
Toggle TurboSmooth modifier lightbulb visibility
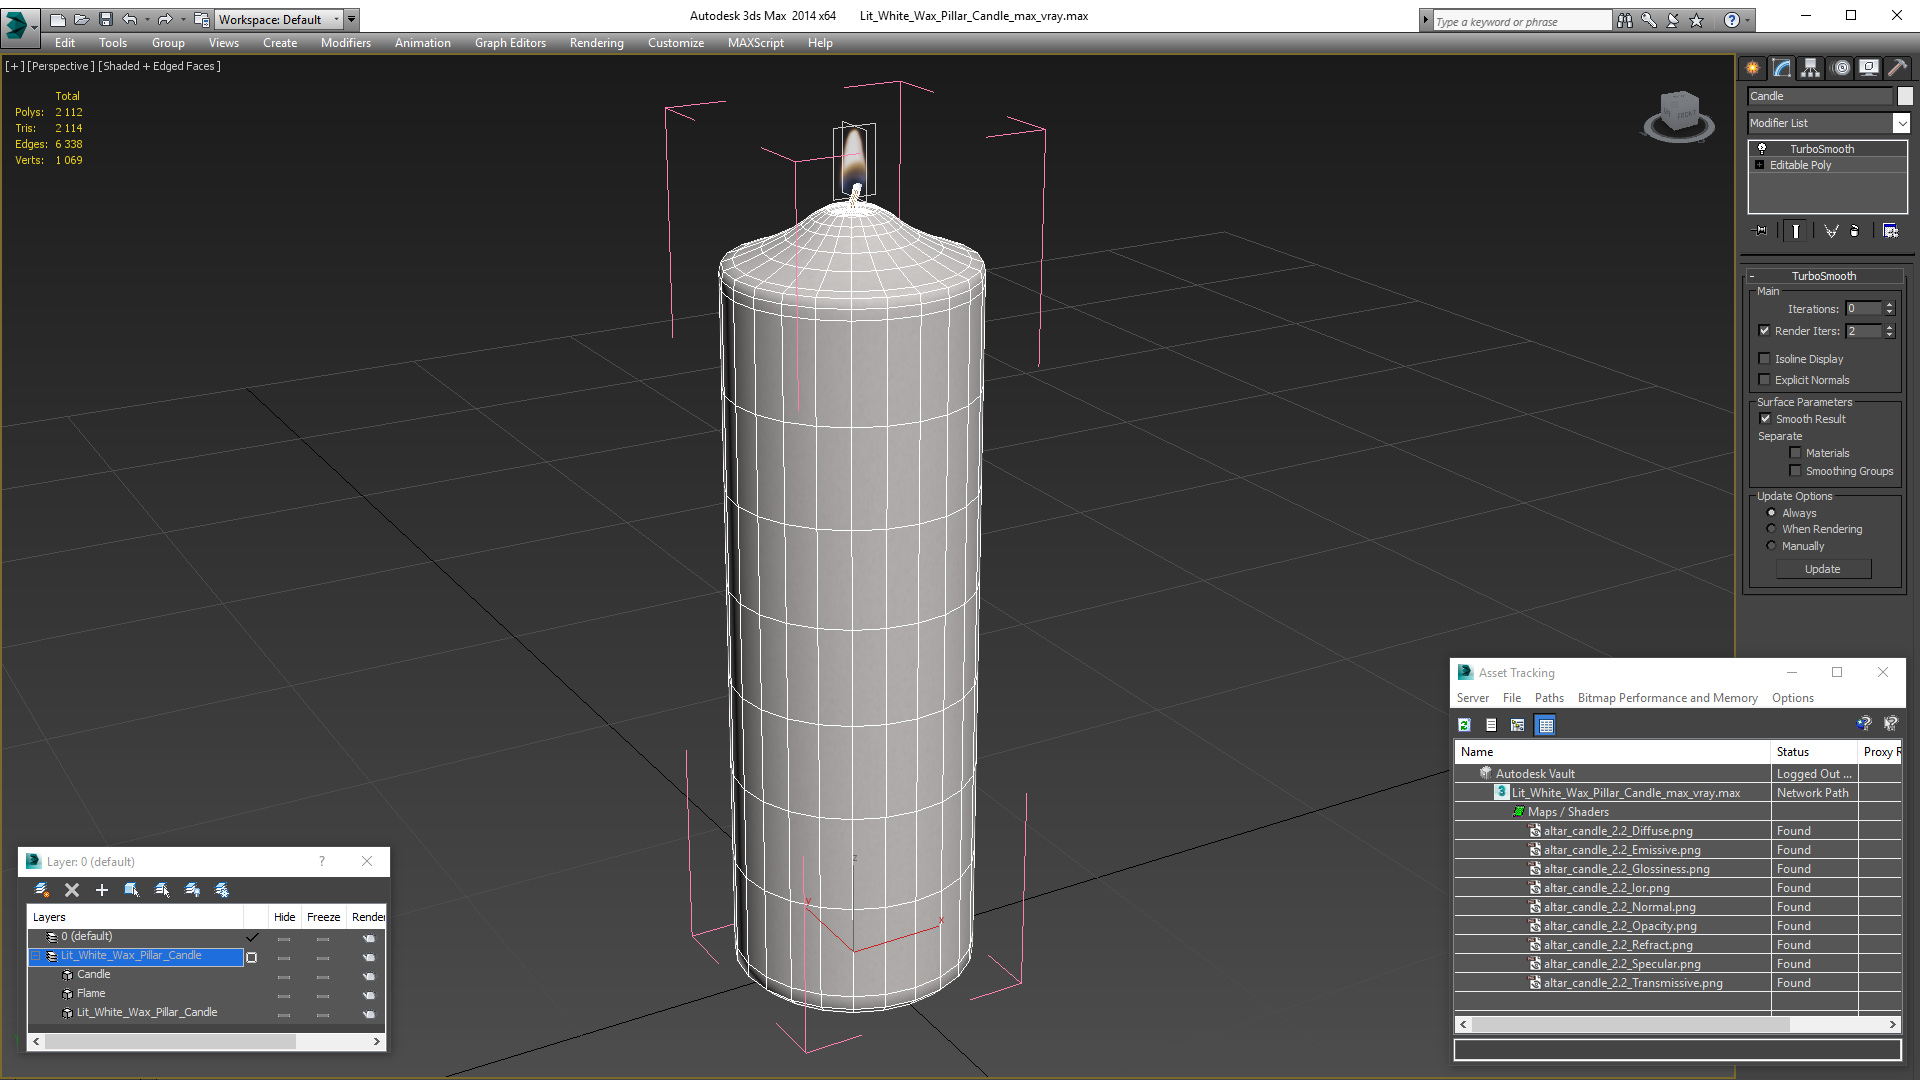click(x=1762, y=148)
